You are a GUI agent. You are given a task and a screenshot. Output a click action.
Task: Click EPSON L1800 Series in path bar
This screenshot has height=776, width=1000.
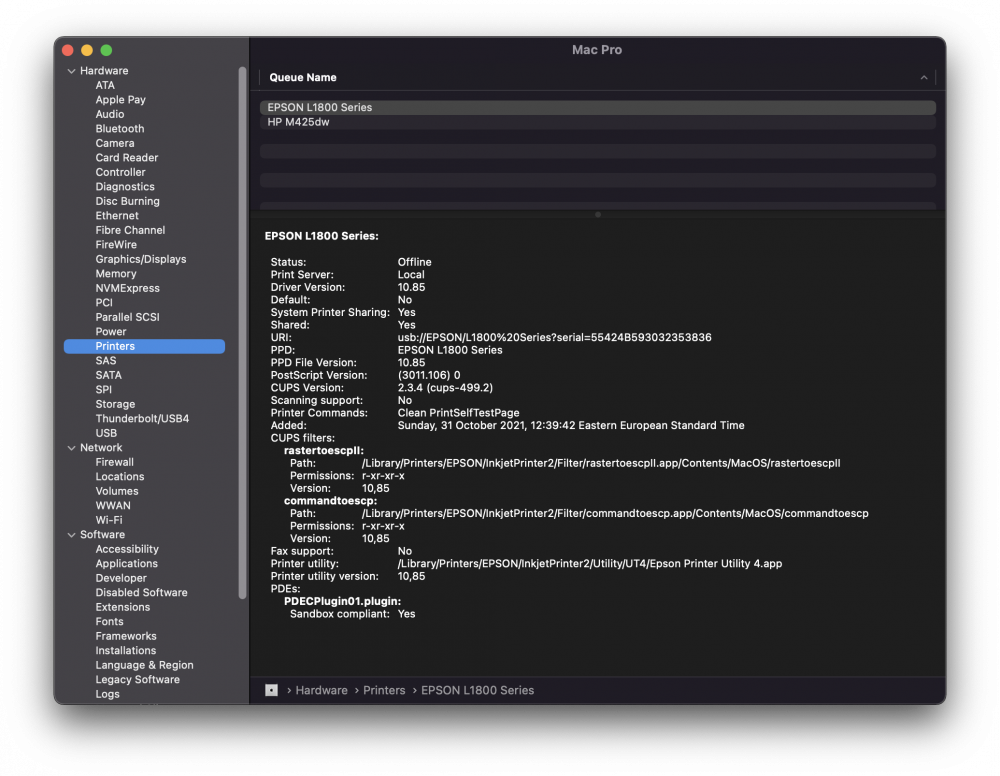[477, 690]
